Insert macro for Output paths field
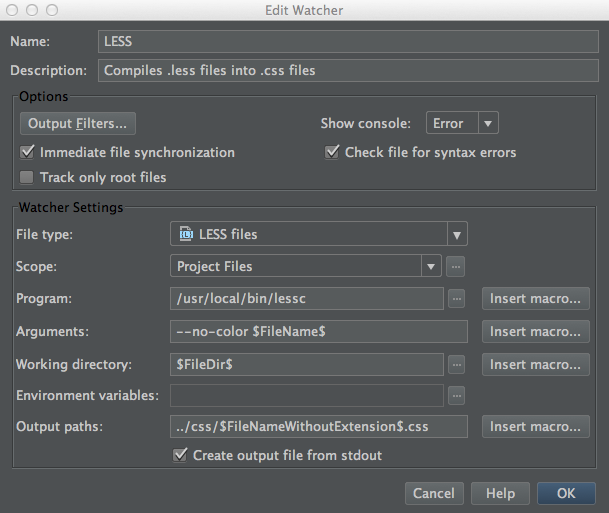This screenshot has width=609, height=513. (x=536, y=427)
